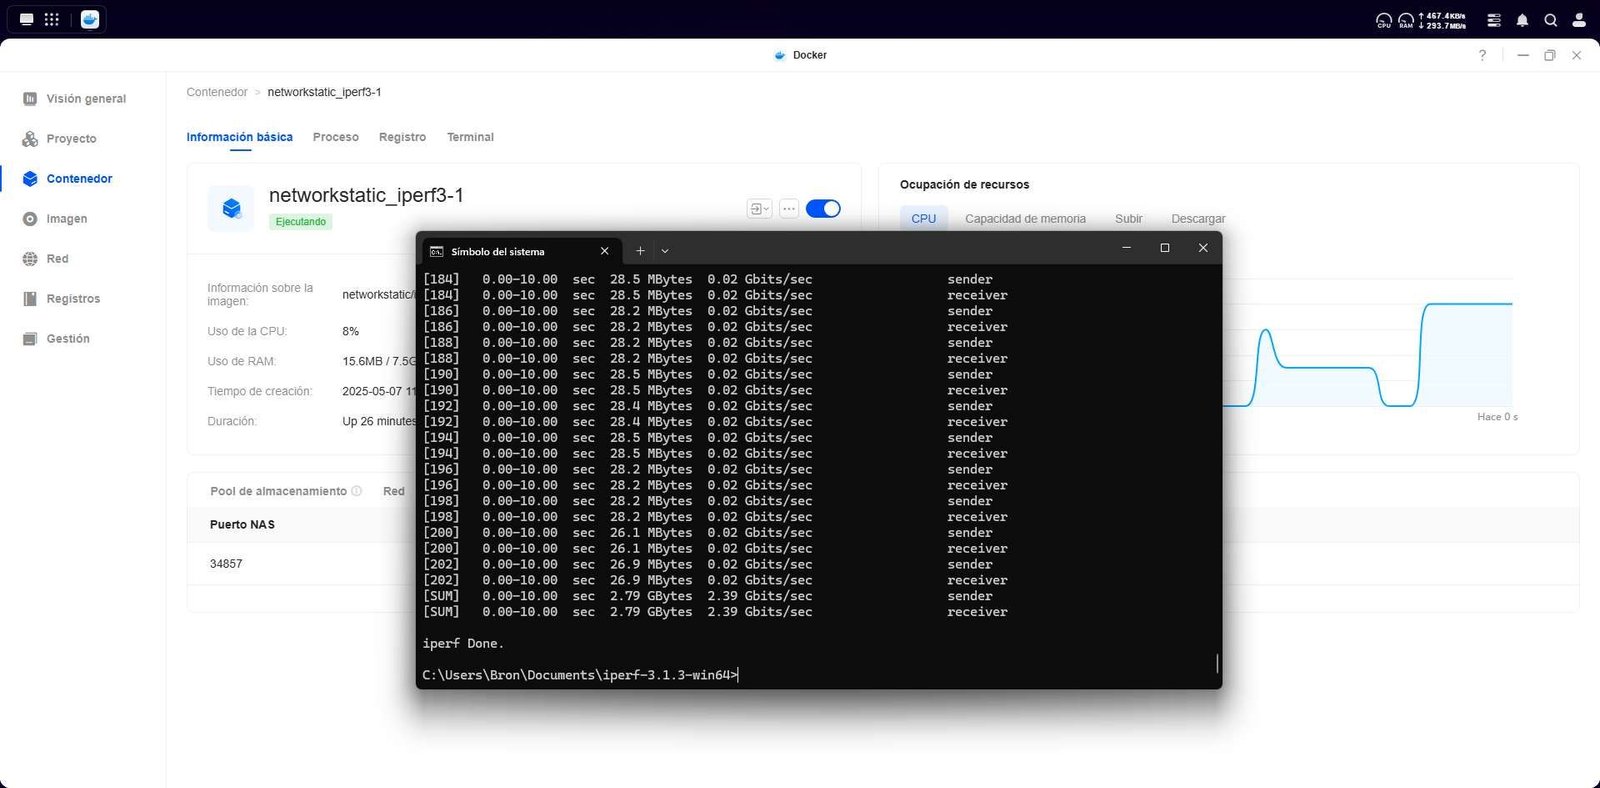
Task: Click the port value 34857
Action: pyautogui.click(x=226, y=564)
